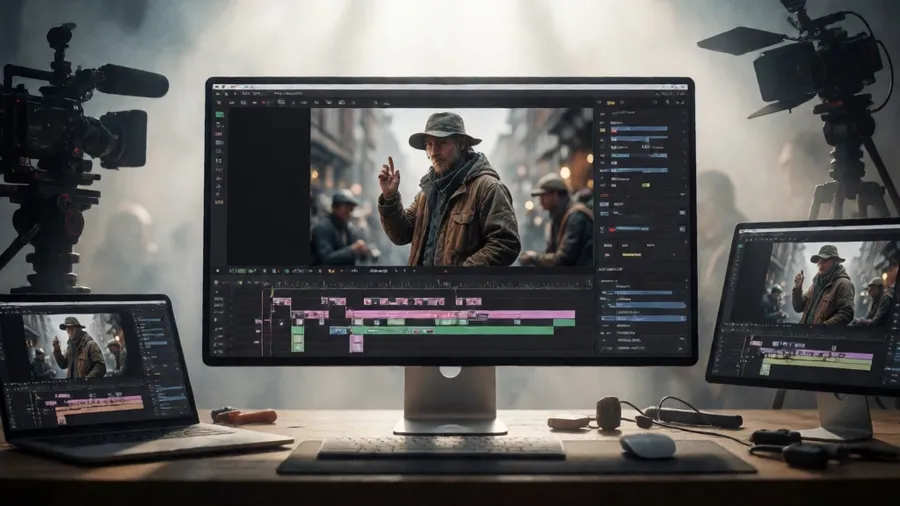The image size is (900, 506).
Task: Select the long green clip on main timeline
Action: click(x=452, y=330)
